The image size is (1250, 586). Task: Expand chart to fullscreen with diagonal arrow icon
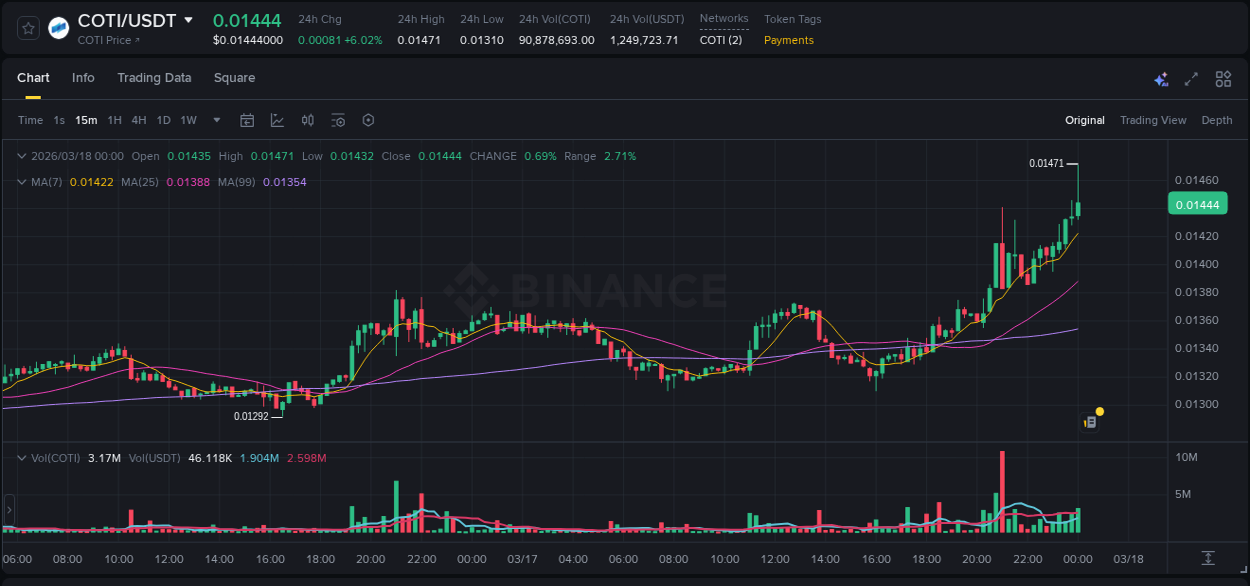(1192, 78)
